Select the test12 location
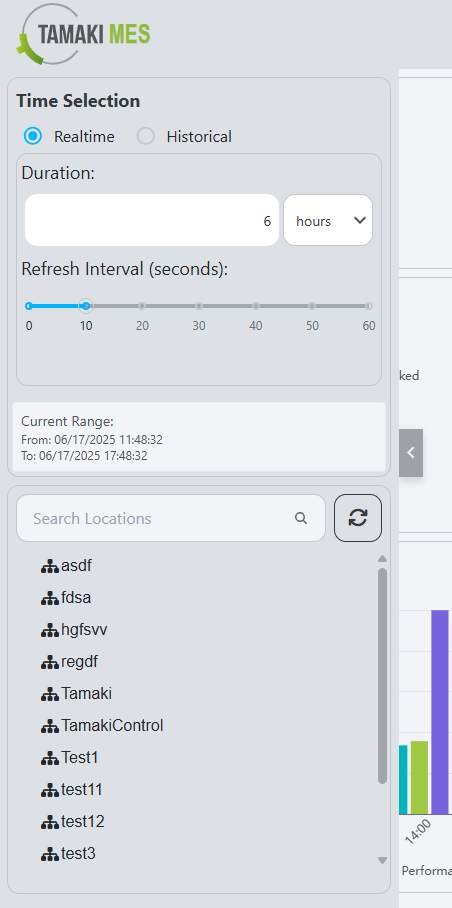Viewport: 452px width, 908px height. (x=83, y=821)
